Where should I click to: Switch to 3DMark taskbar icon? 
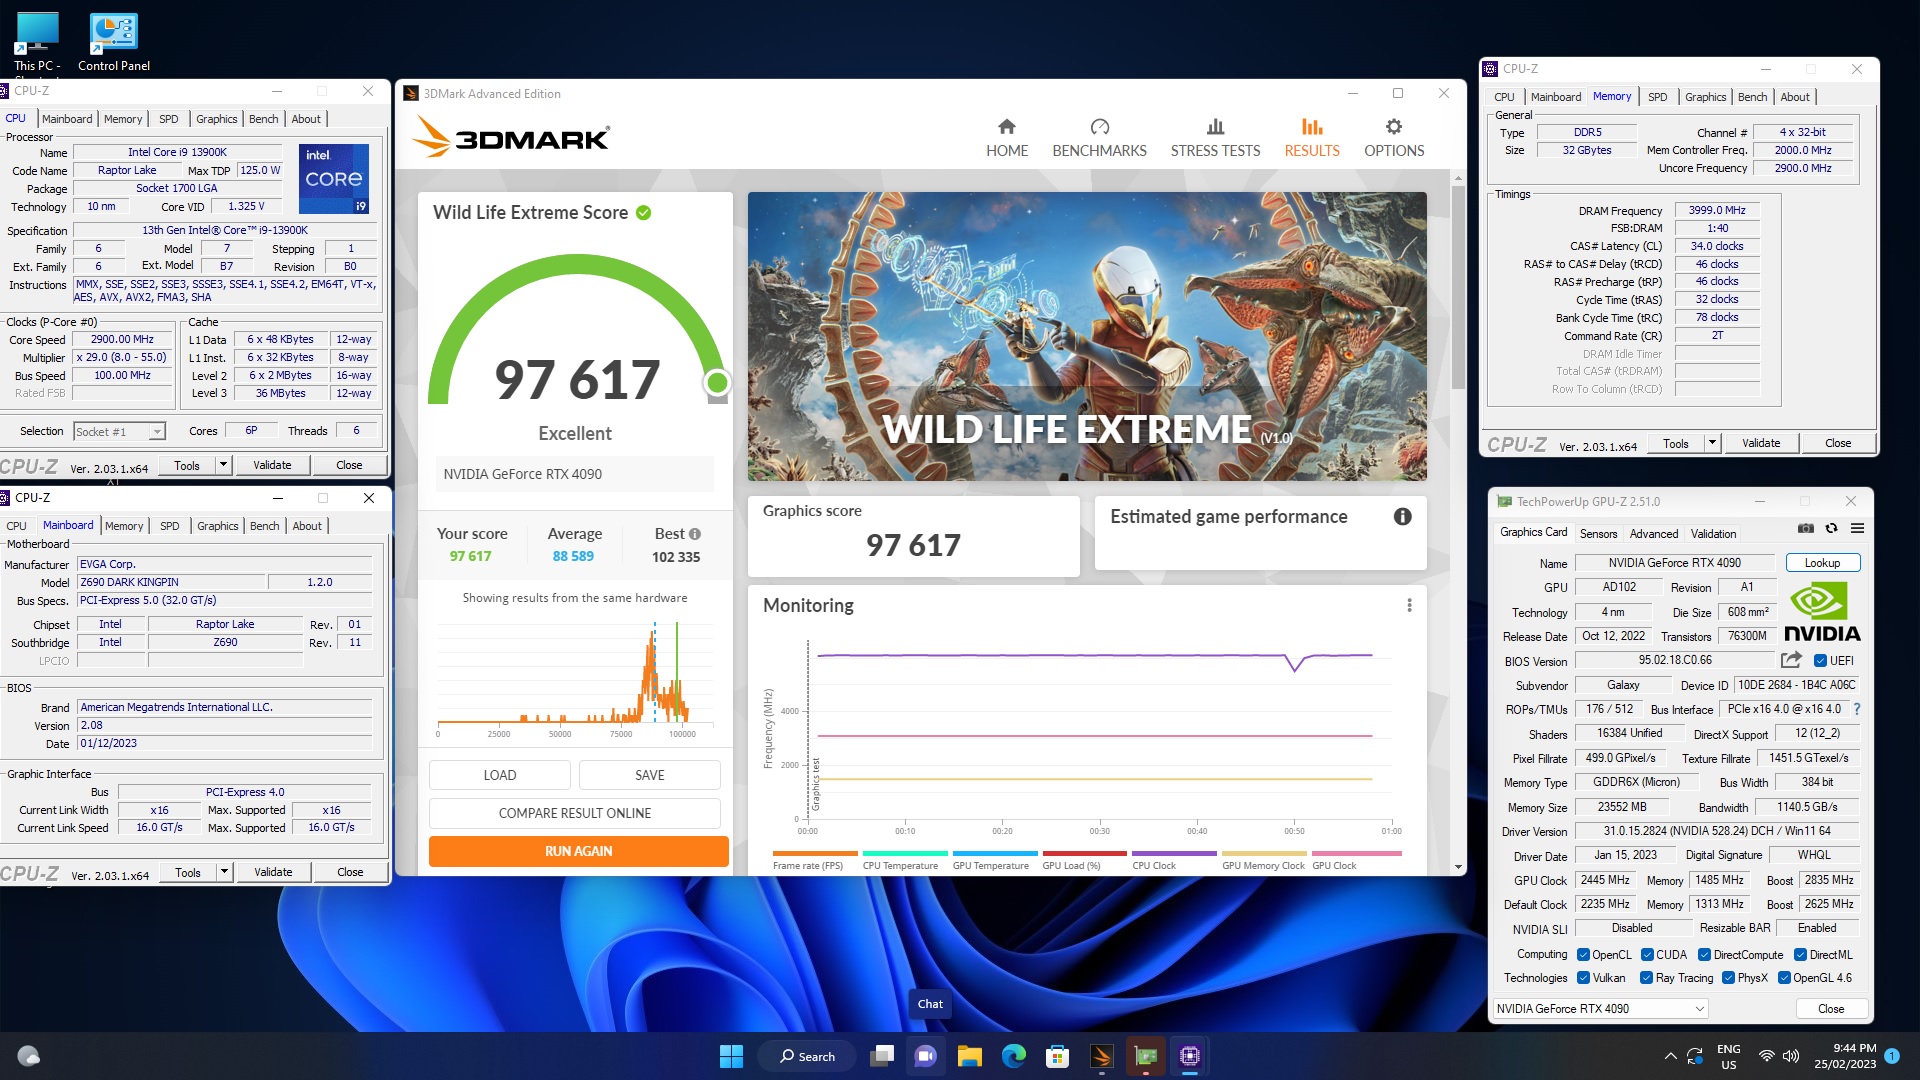1101,1056
